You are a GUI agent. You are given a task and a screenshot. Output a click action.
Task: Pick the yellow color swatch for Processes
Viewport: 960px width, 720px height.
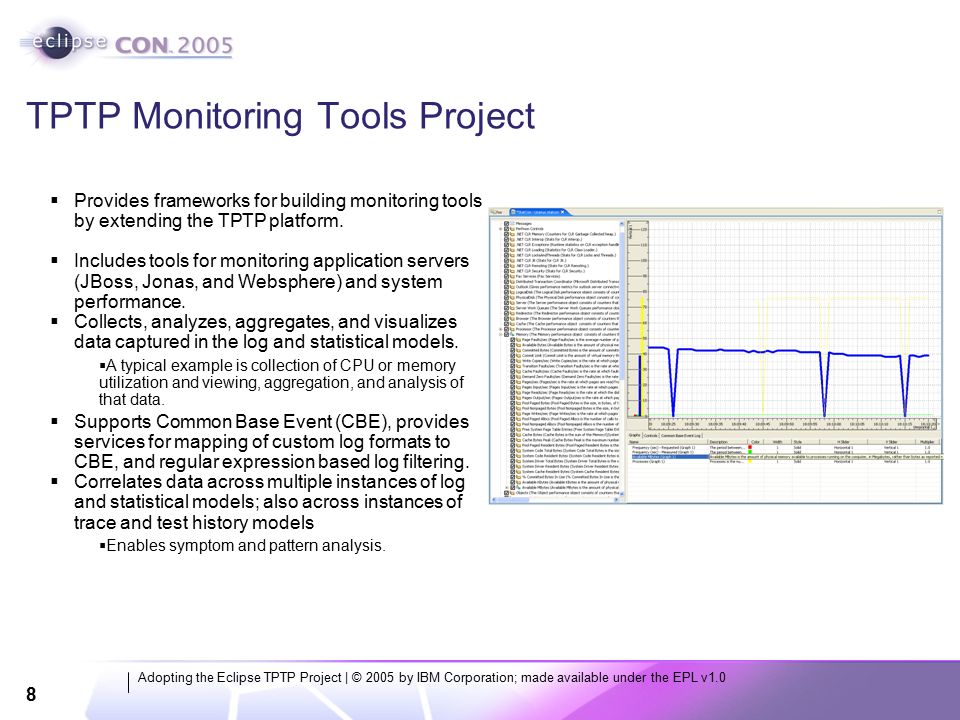click(x=750, y=462)
